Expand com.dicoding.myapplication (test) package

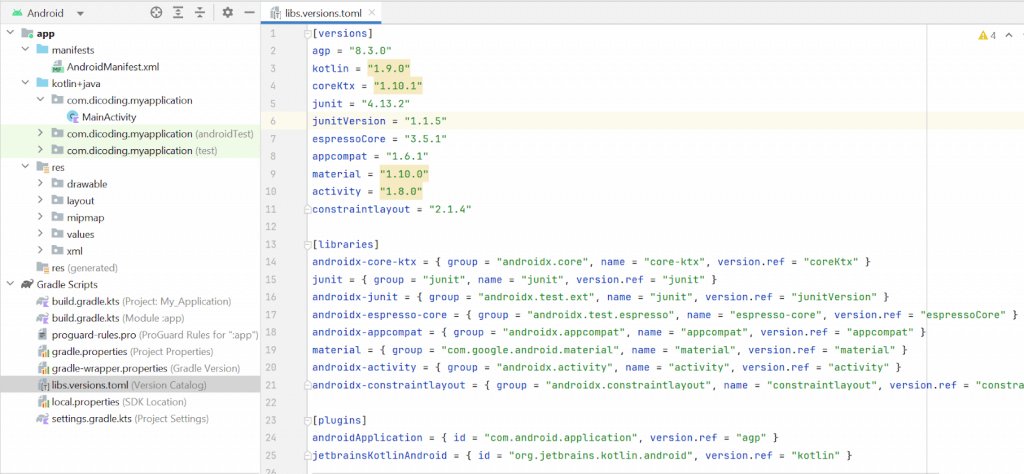40,150
